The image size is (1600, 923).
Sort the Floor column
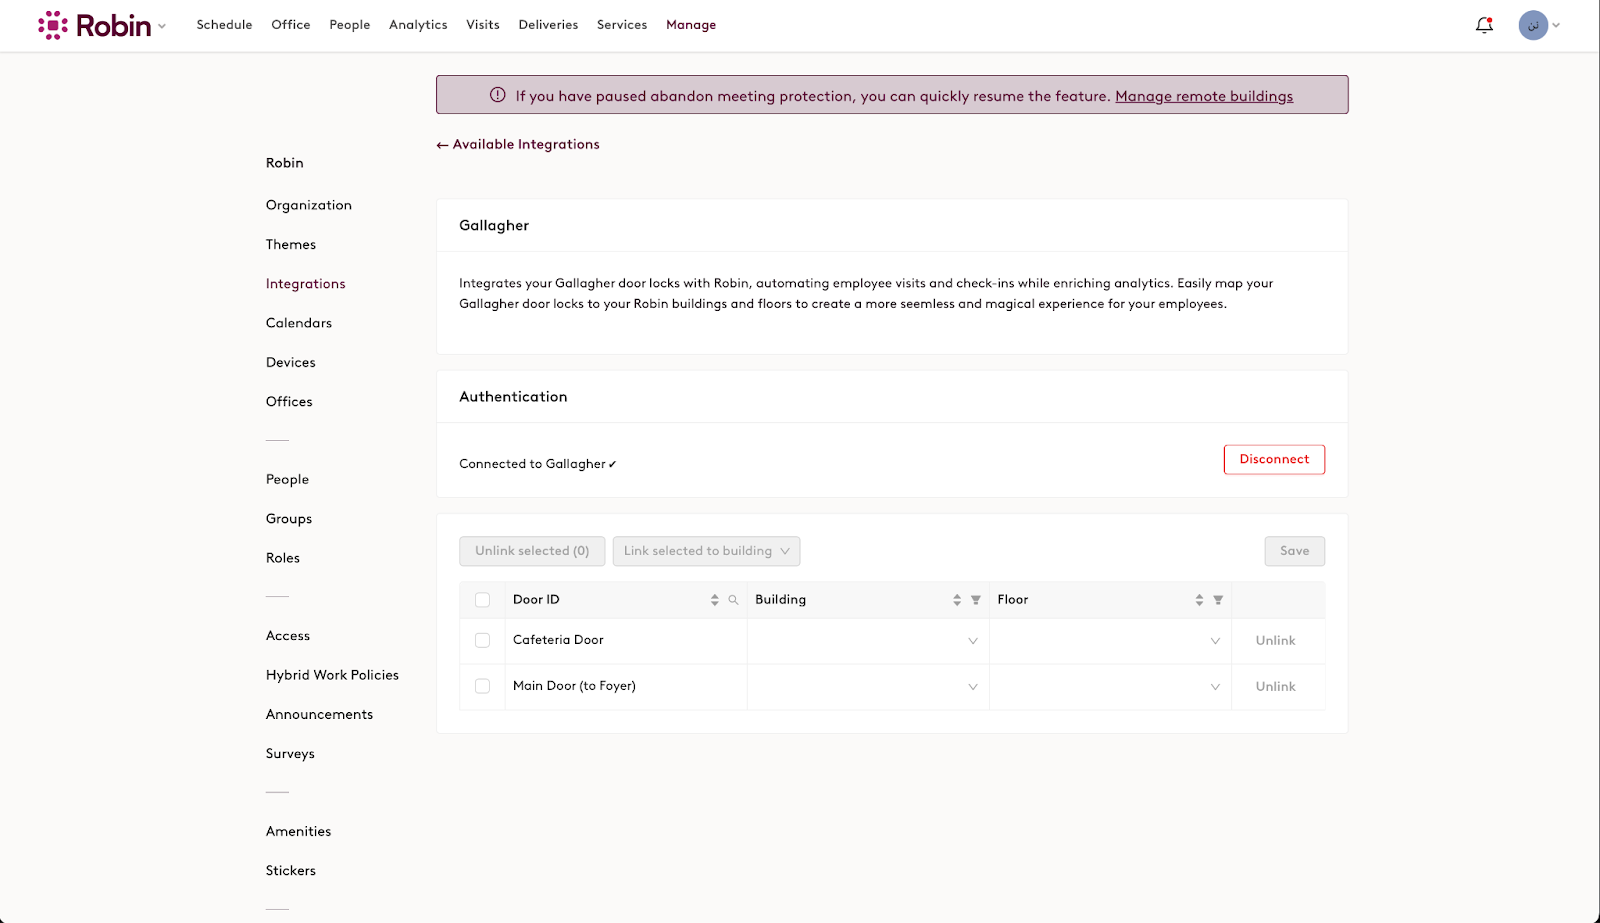coord(1199,600)
